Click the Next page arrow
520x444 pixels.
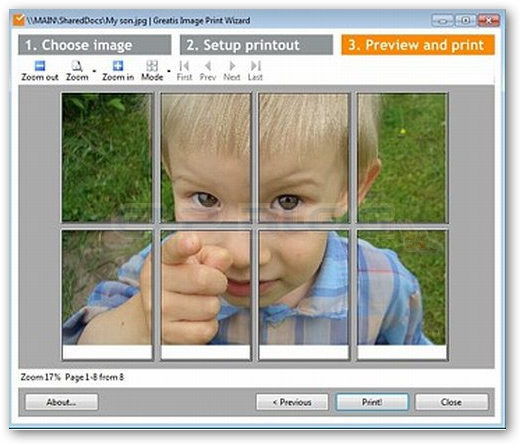click(232, 66)
